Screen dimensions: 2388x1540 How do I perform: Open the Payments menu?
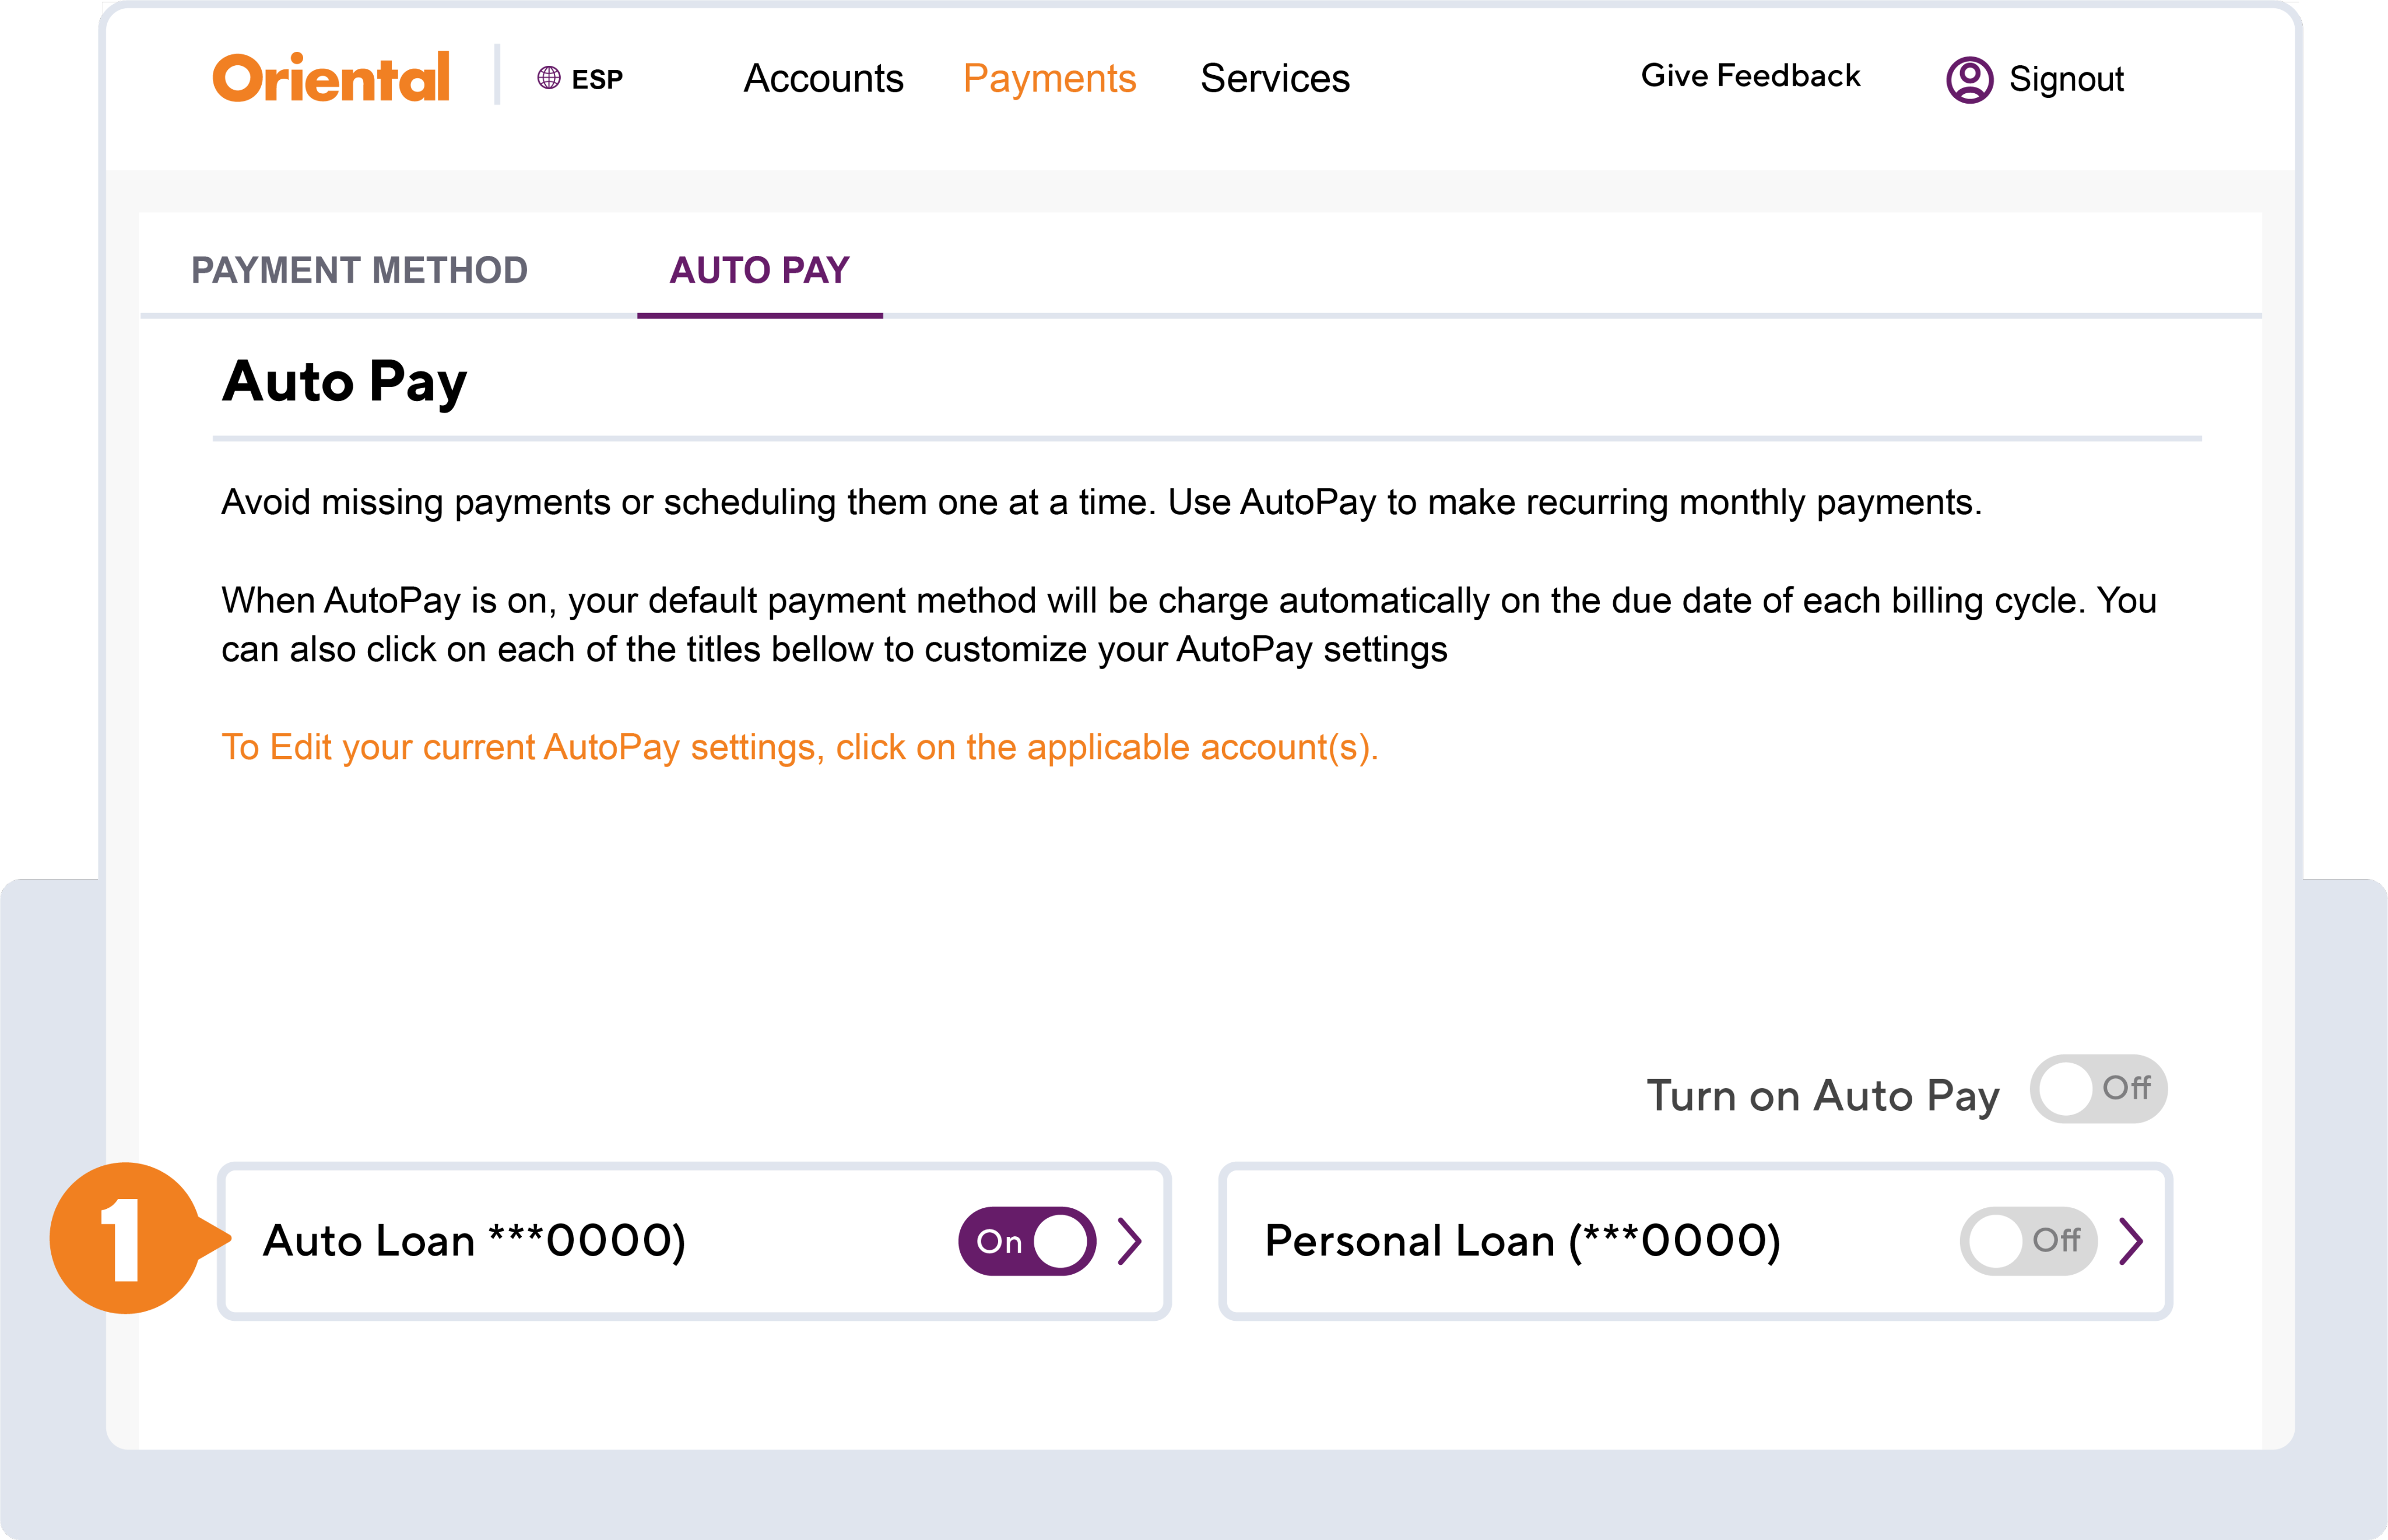(x=1049, y=78)
